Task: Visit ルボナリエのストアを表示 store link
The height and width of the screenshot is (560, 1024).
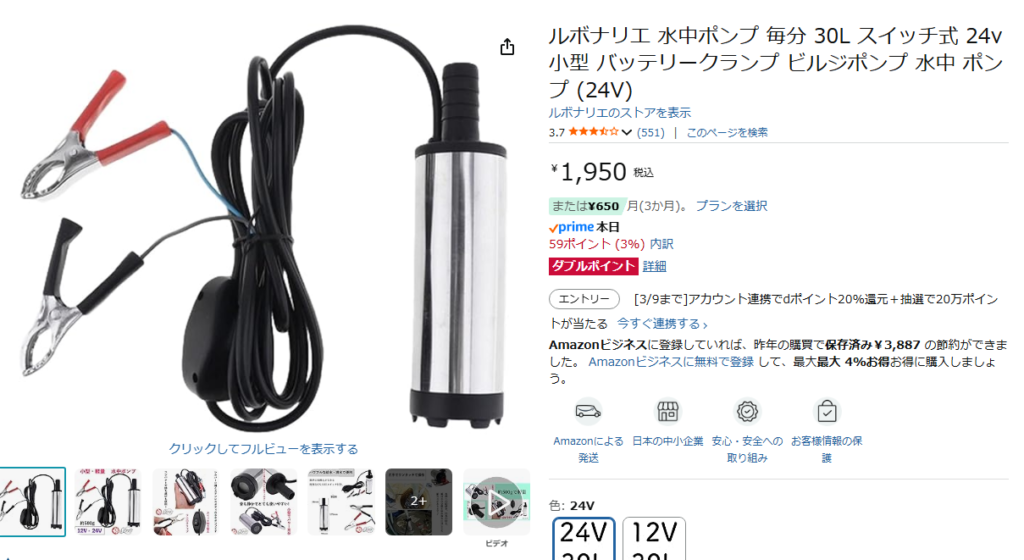Action: tap(619, 113)
